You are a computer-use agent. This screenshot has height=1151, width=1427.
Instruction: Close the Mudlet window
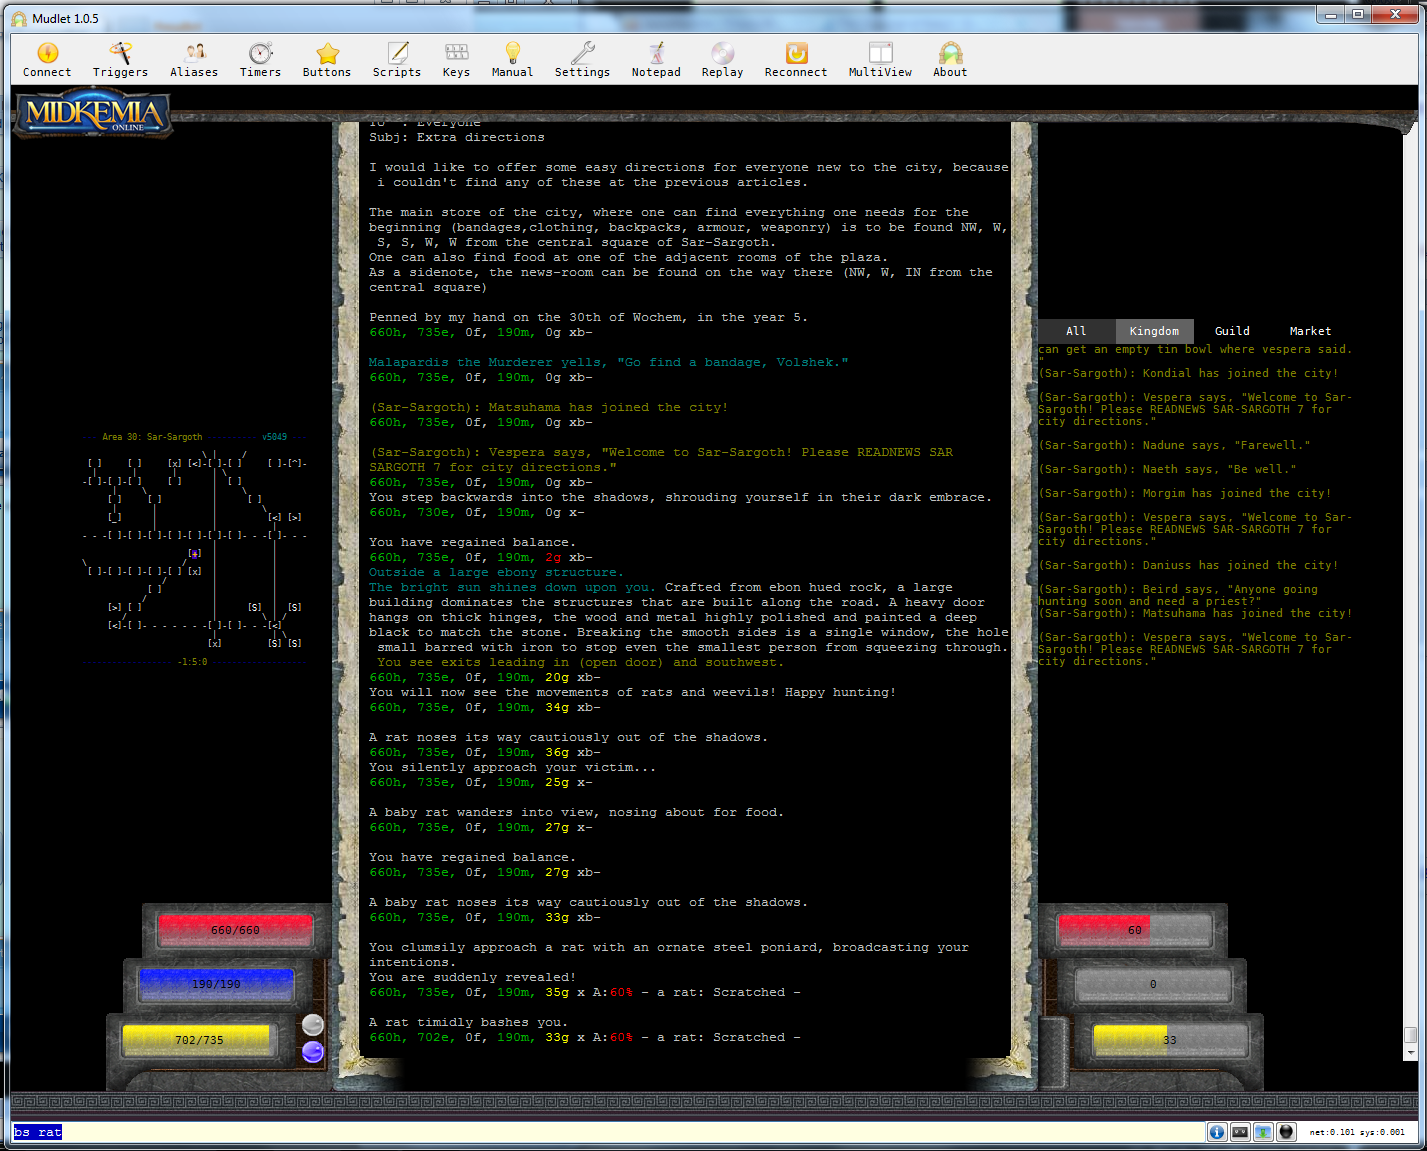[1396, 14]
